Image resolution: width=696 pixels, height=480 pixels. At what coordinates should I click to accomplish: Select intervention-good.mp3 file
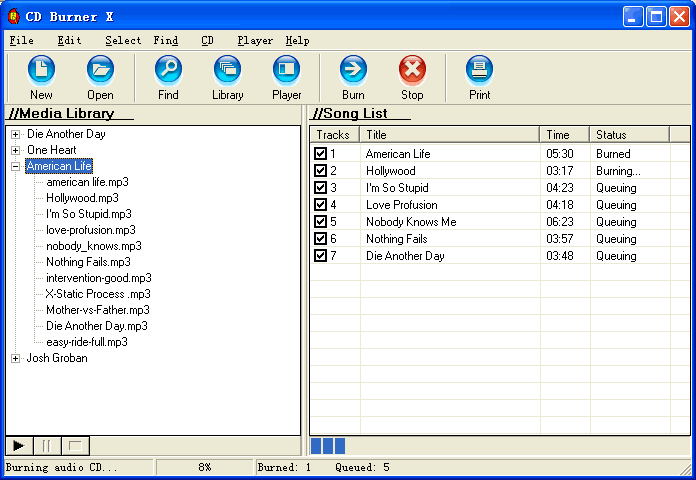click(x=99, y=278)
